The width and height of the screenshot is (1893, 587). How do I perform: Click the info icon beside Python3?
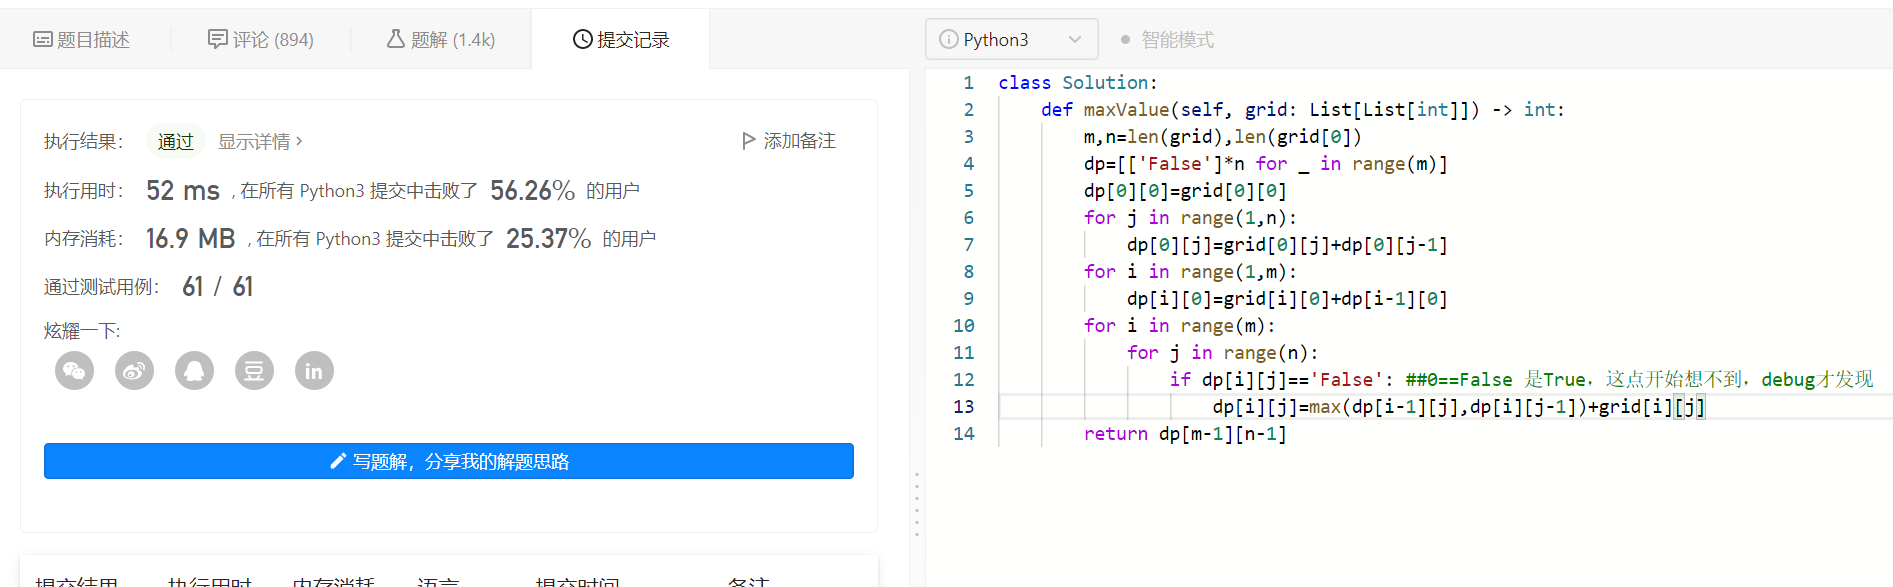(x=948, y=40)
